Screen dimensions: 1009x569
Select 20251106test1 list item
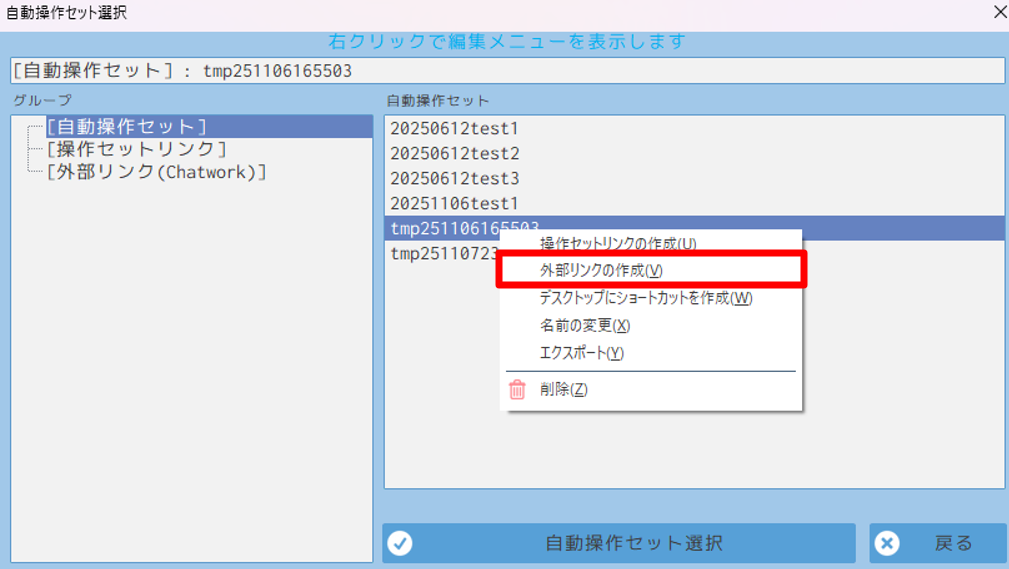pyautogui.click(x=455, y=204)
